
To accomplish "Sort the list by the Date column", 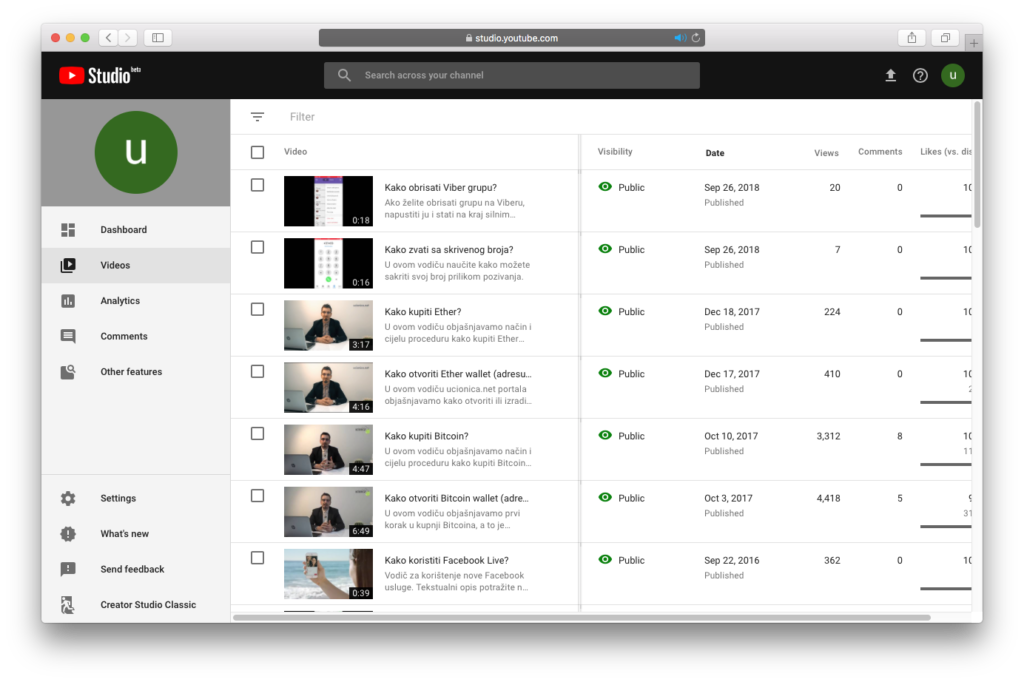I will [715, 153].
